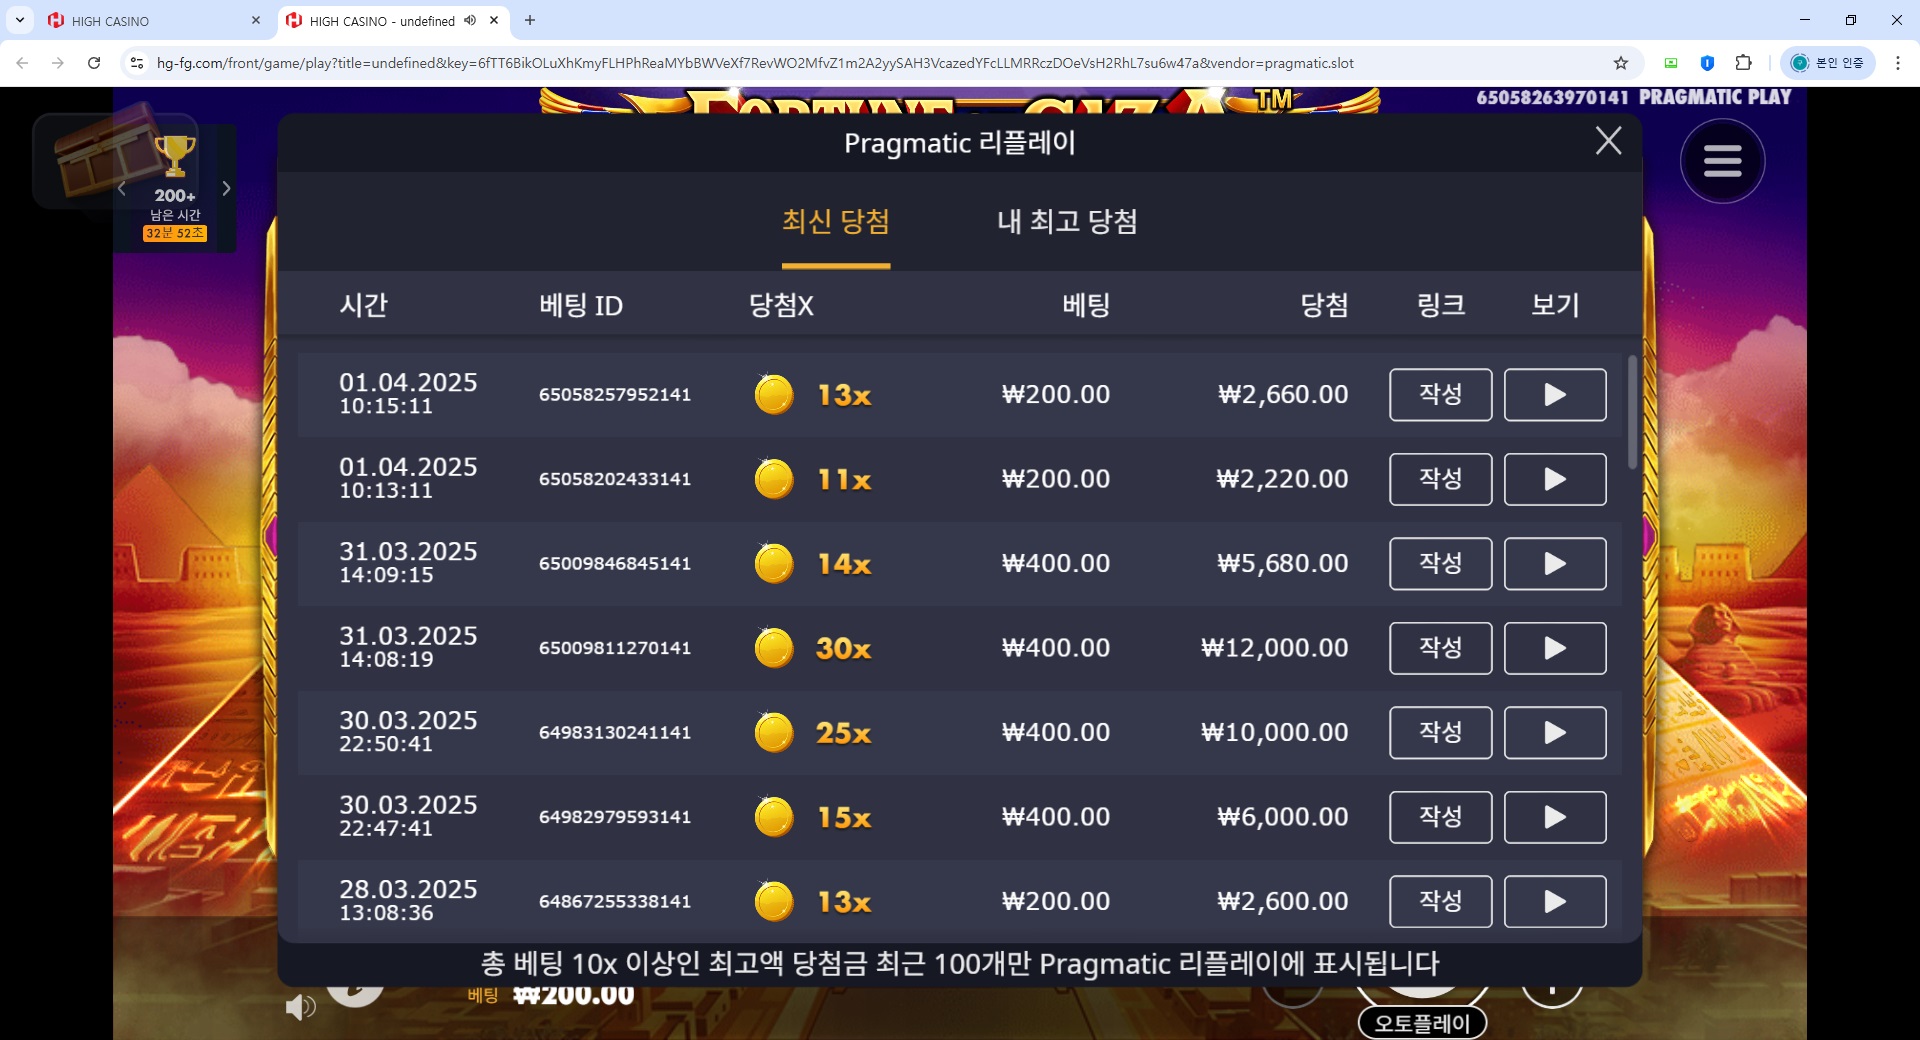Viewport: 1920px width, 1040px height.
Task: Bookmark this page with the star icon
Action: 1621,63
